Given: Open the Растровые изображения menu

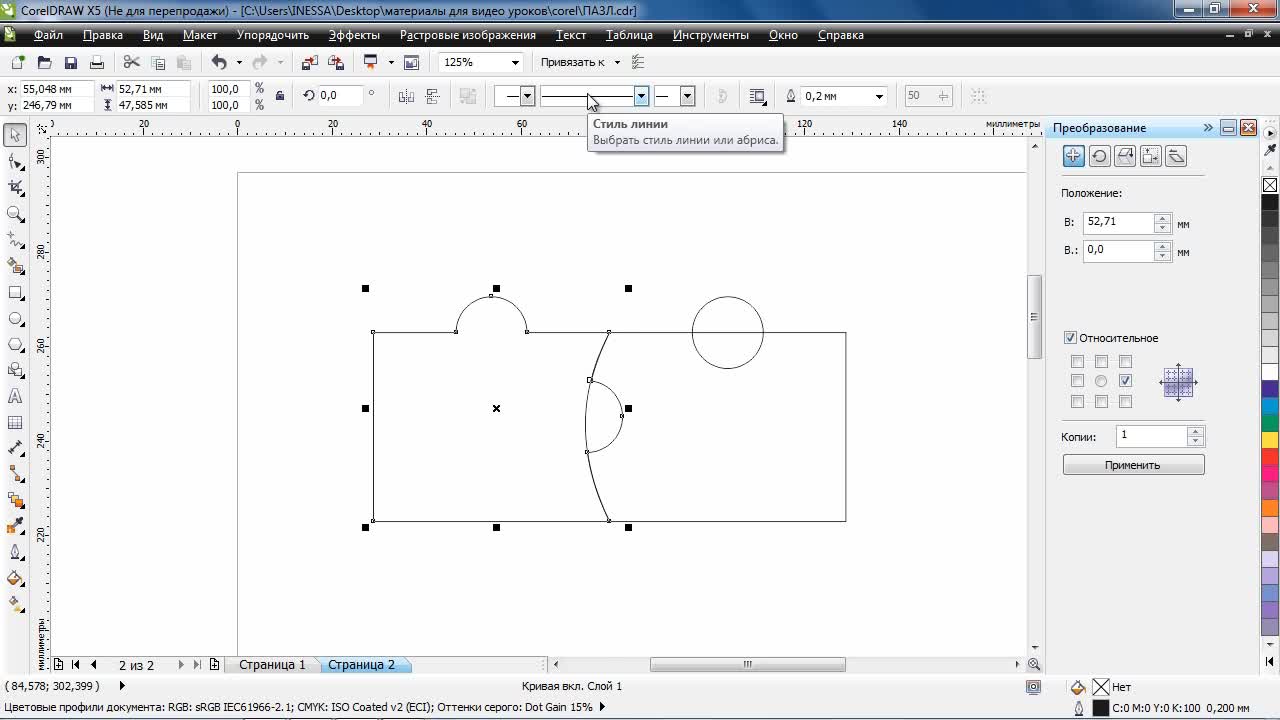Looking at the screenshot, I should click(x=468, y=35).
